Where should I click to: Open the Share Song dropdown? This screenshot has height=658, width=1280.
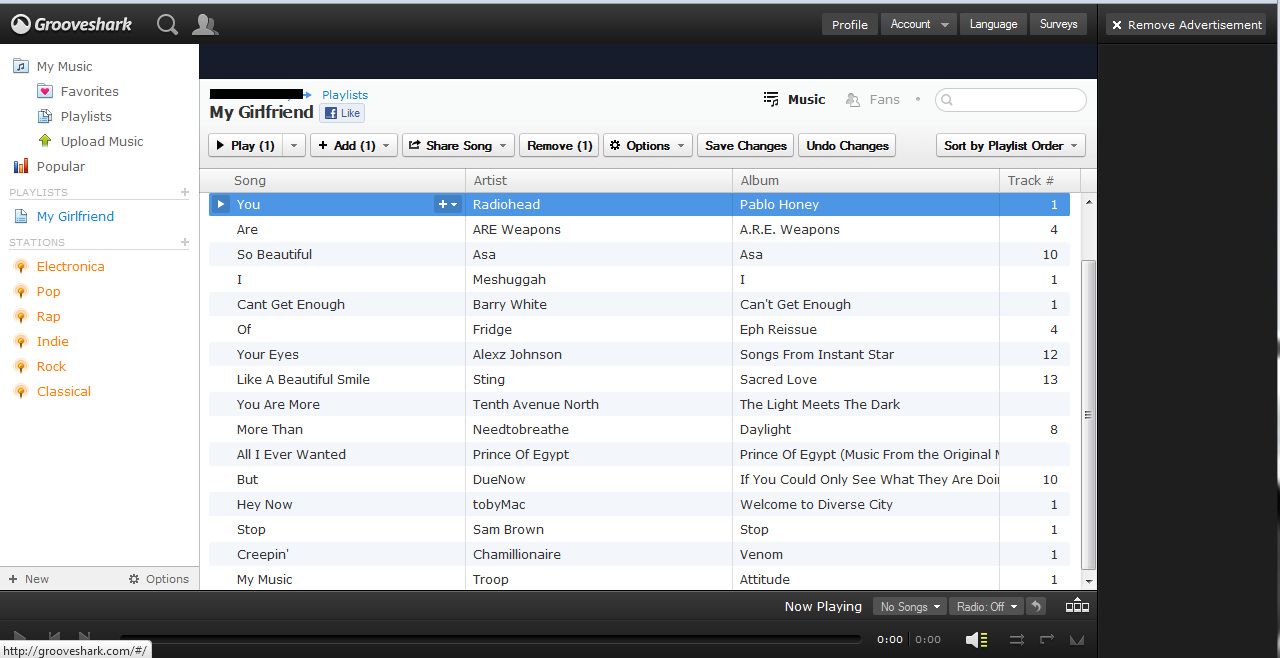(458, 145)
